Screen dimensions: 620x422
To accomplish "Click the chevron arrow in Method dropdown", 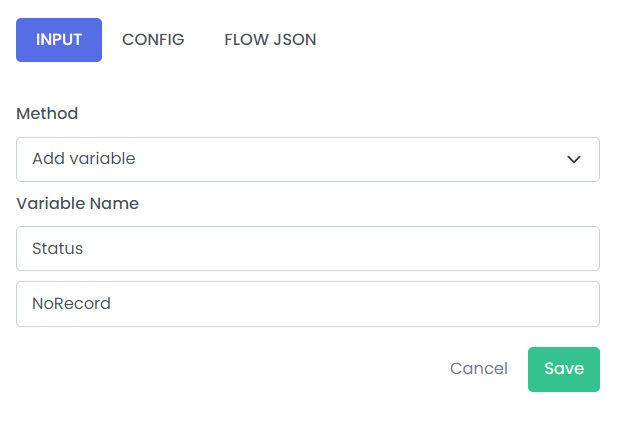I will [x=574, y=159].
